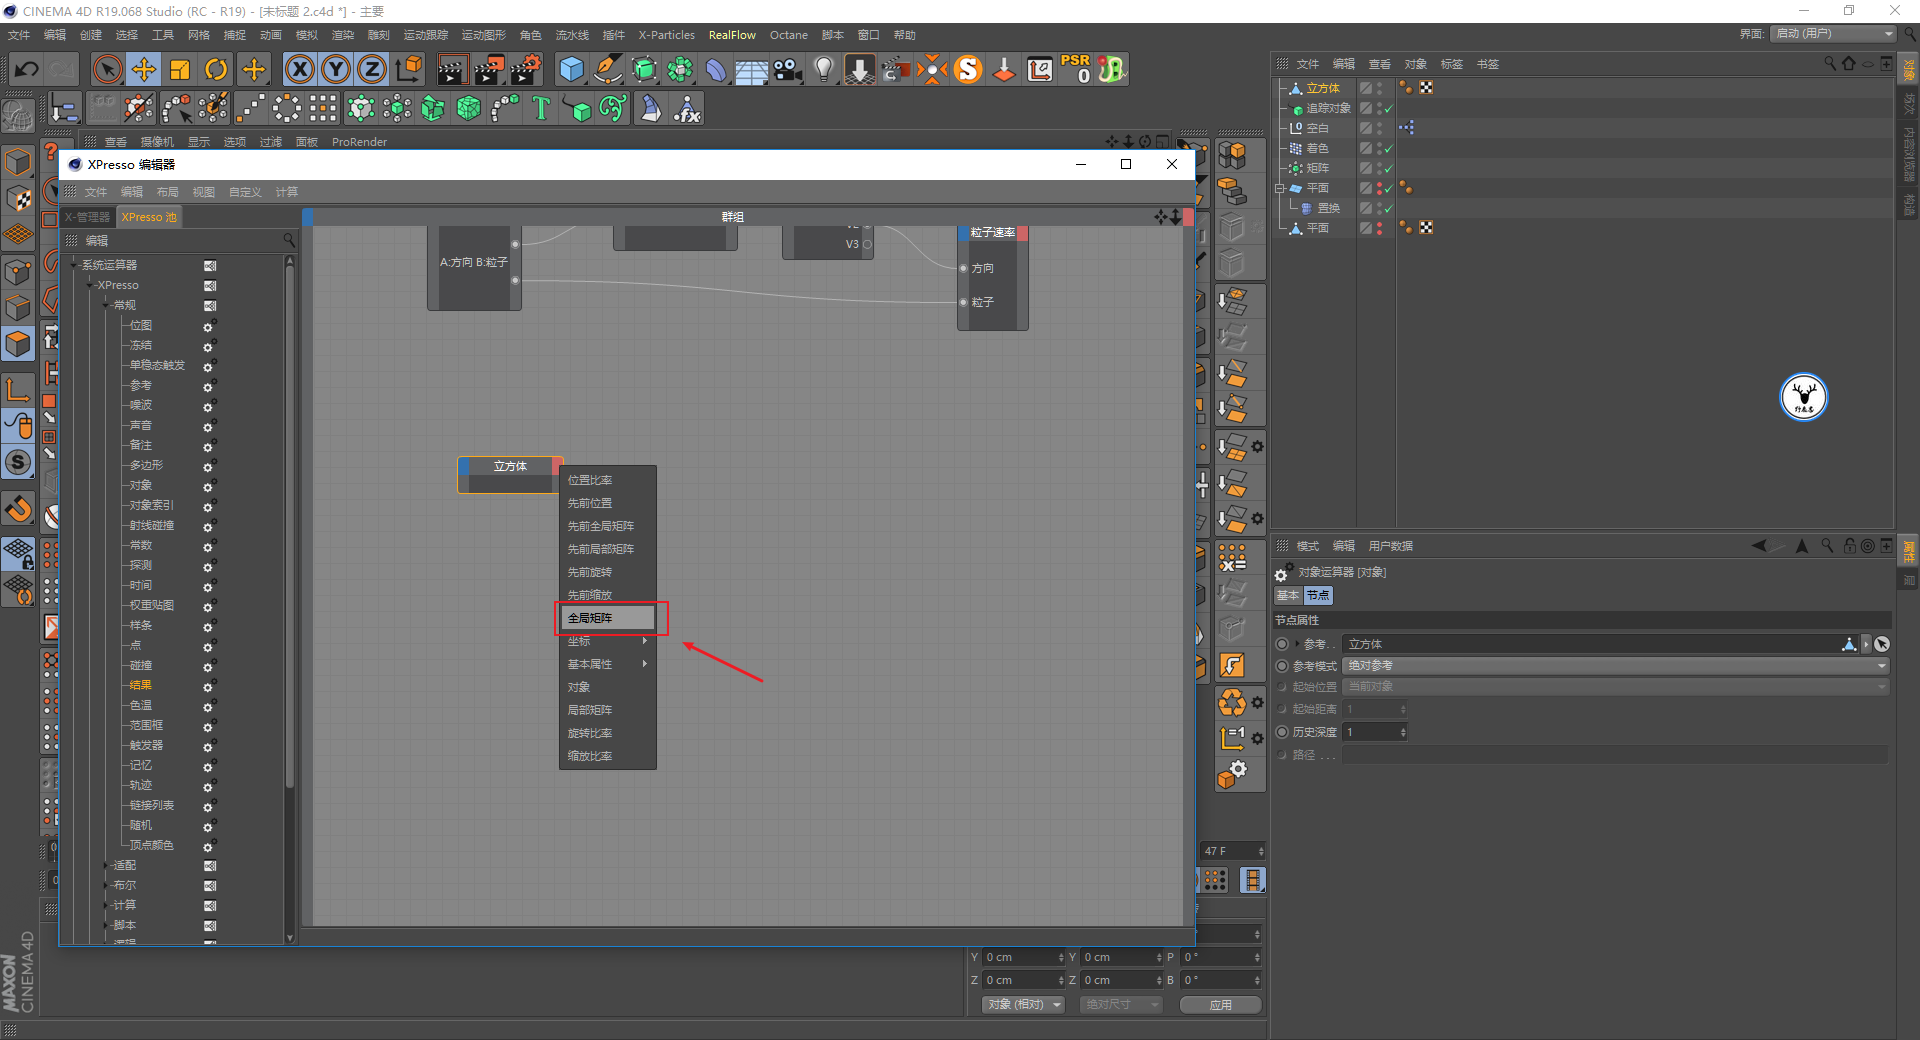Screen dimensions: 1920x1040
Task: Open 计算 menu in XPresso editor
Action: coord(287,192)
